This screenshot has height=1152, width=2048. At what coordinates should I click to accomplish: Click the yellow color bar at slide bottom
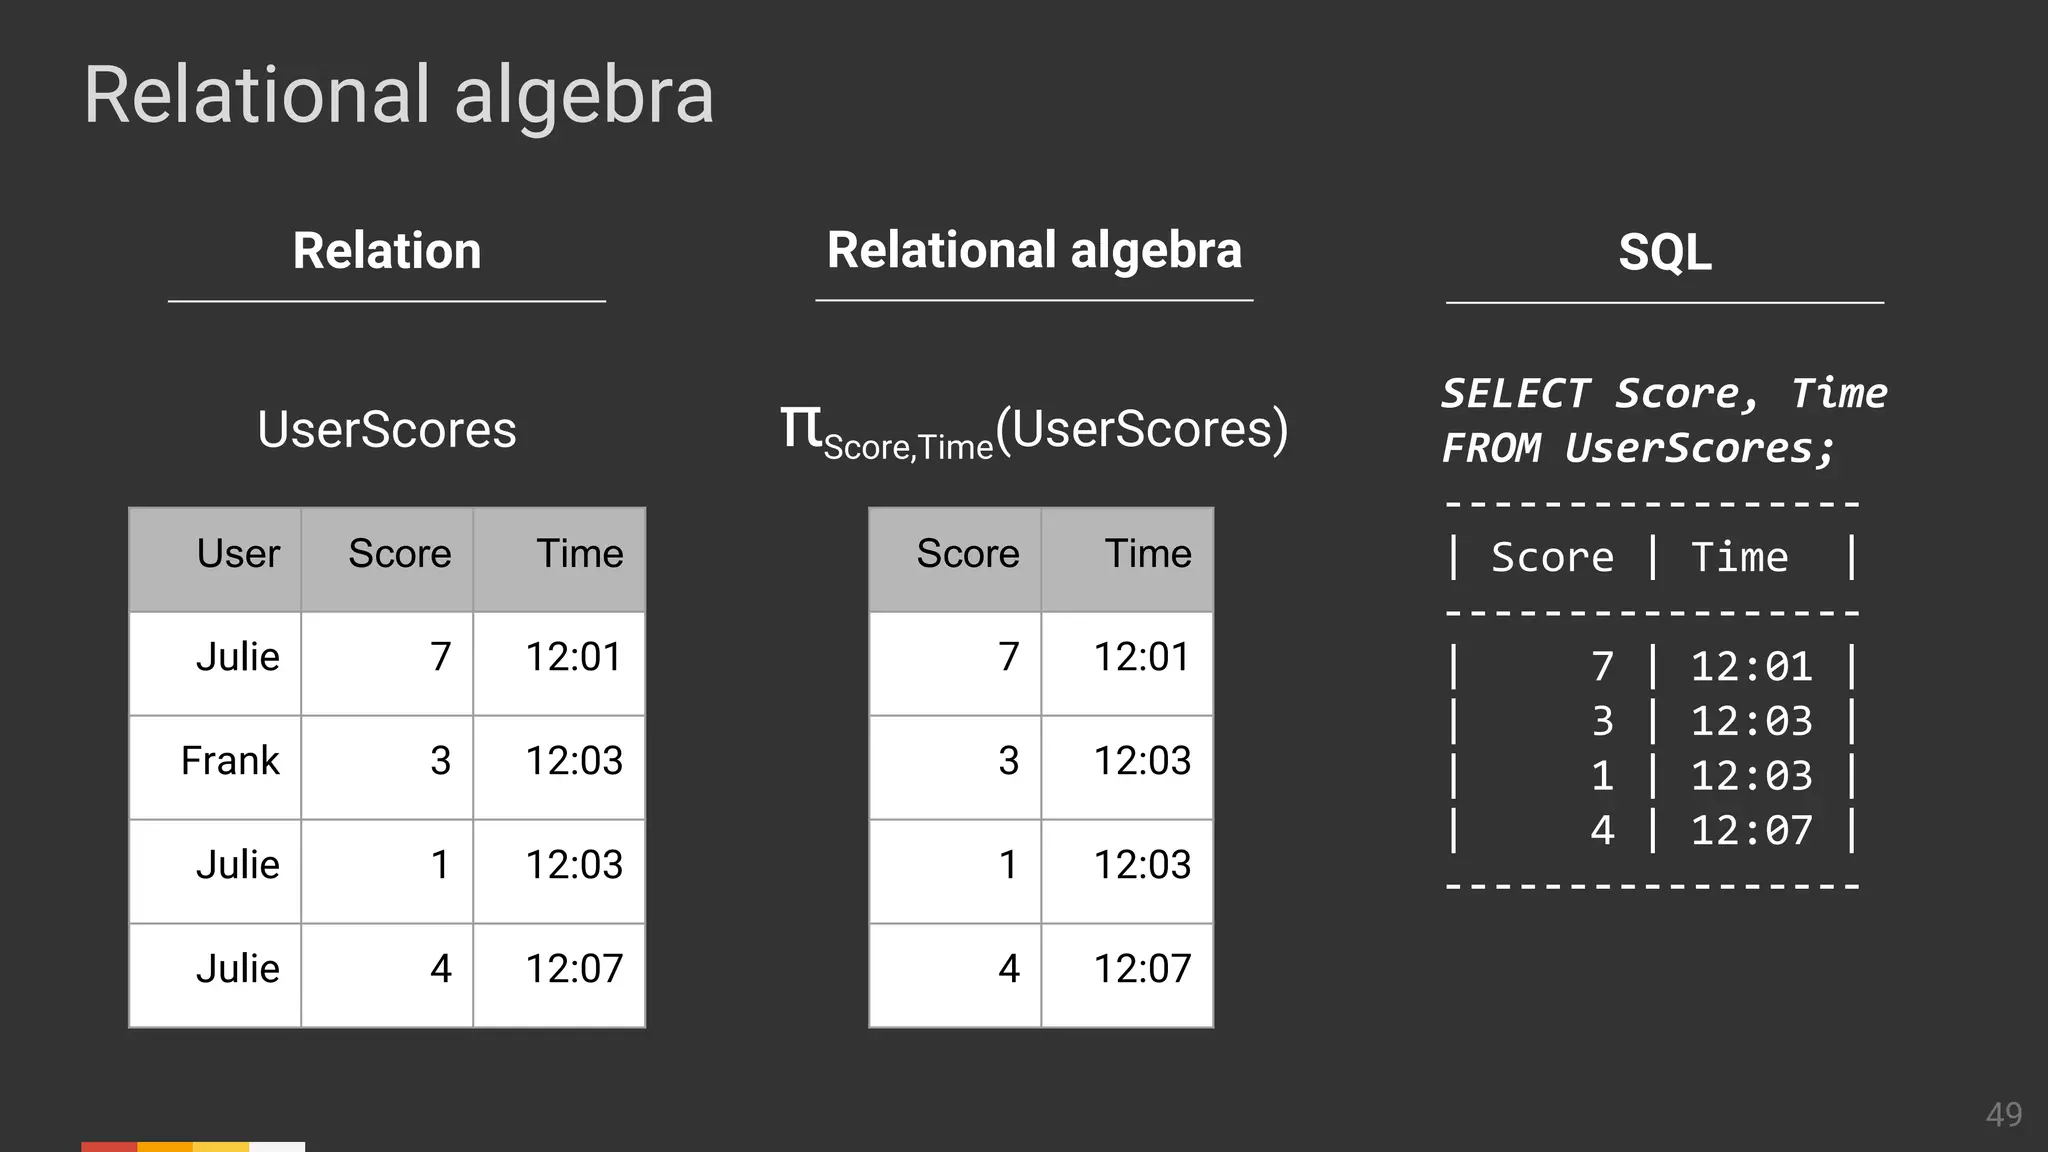tap(221, 1146)
